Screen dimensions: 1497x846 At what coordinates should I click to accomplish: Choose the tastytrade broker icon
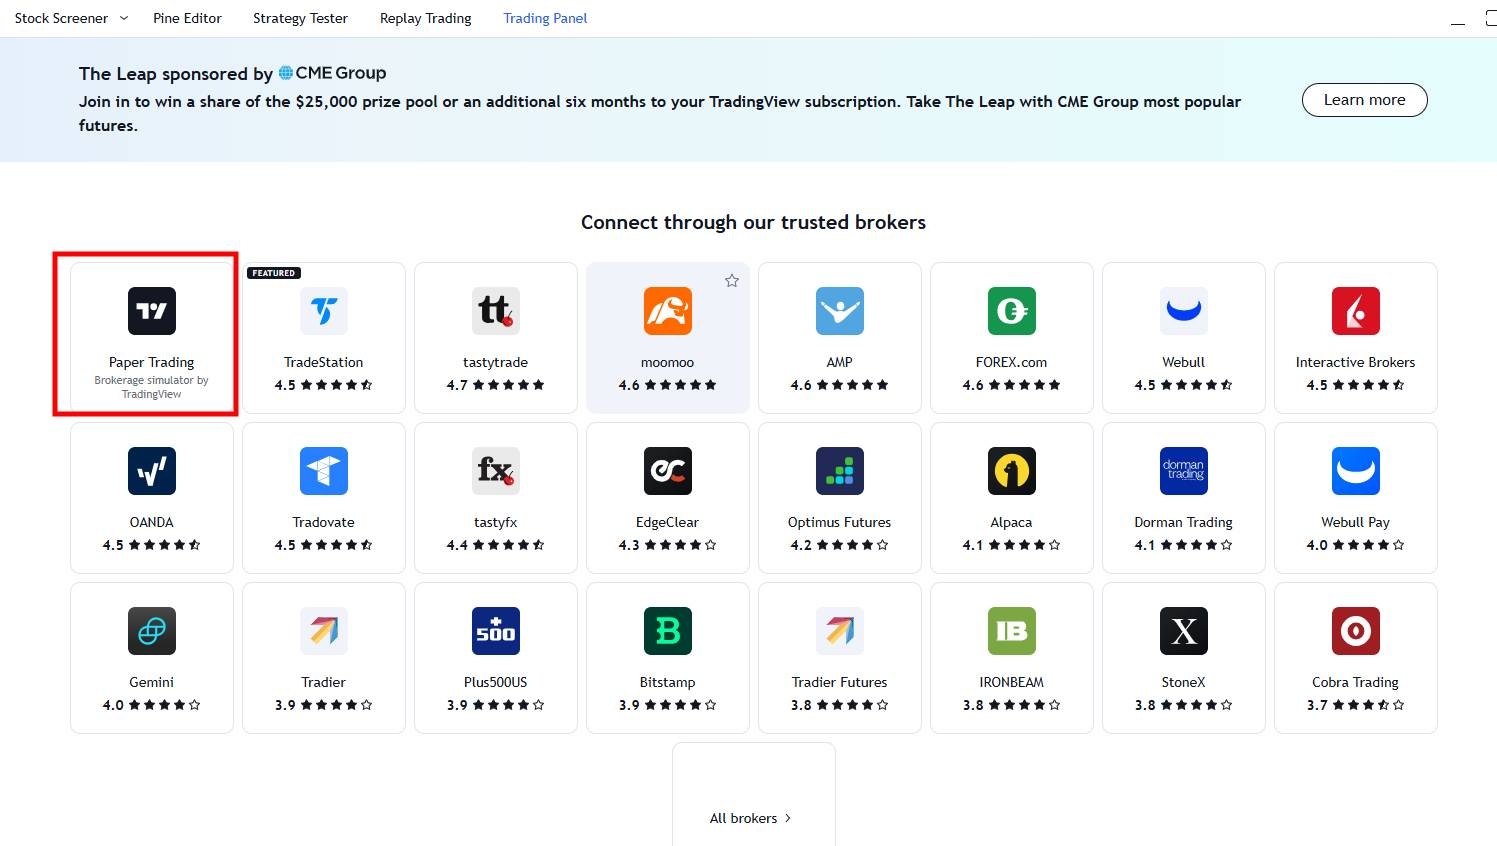496,311
